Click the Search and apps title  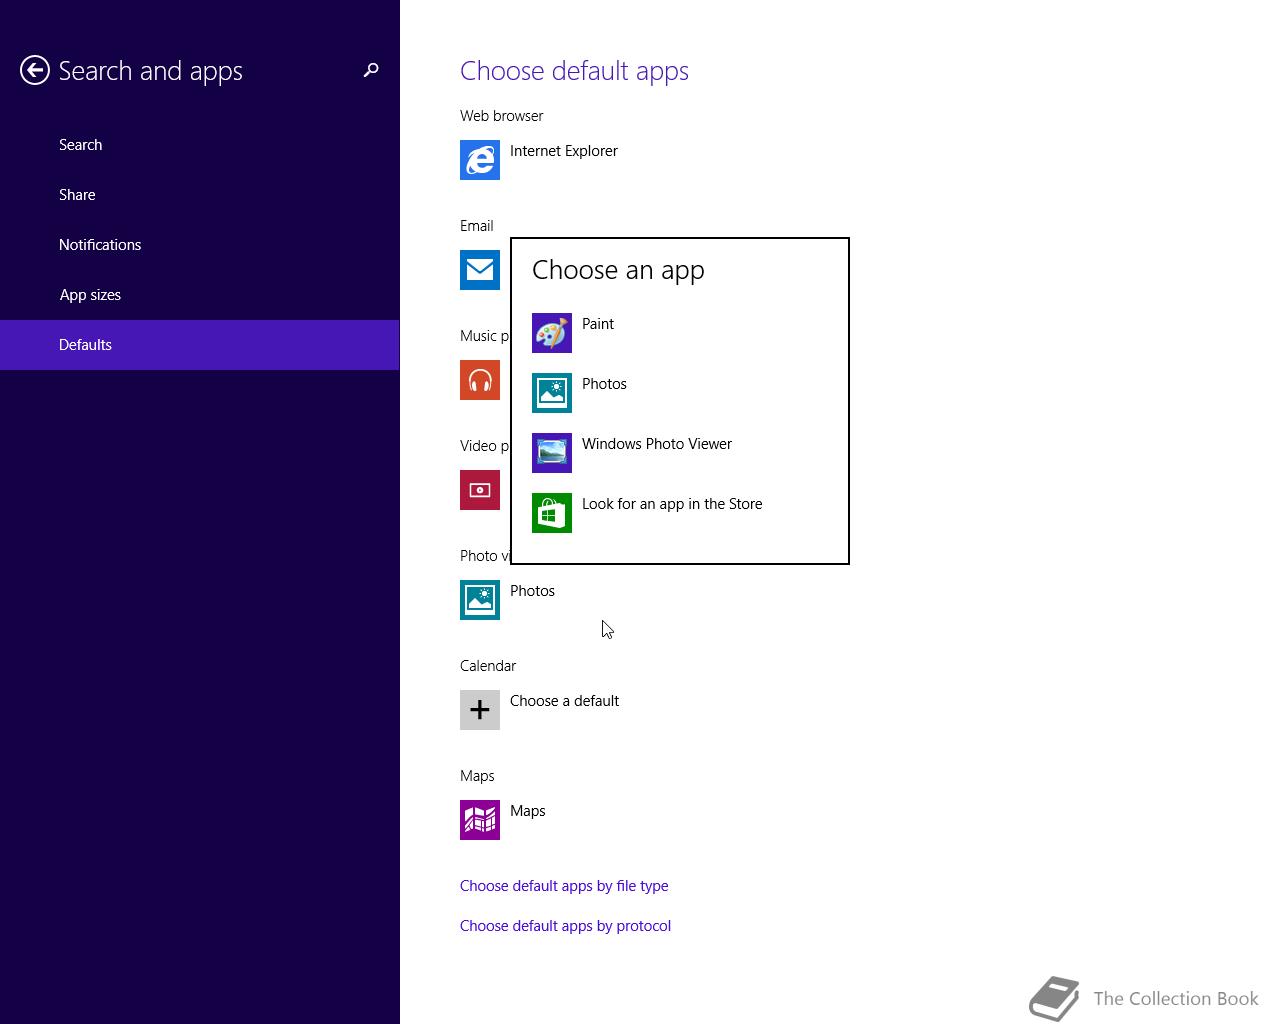[x=150, y=71]
